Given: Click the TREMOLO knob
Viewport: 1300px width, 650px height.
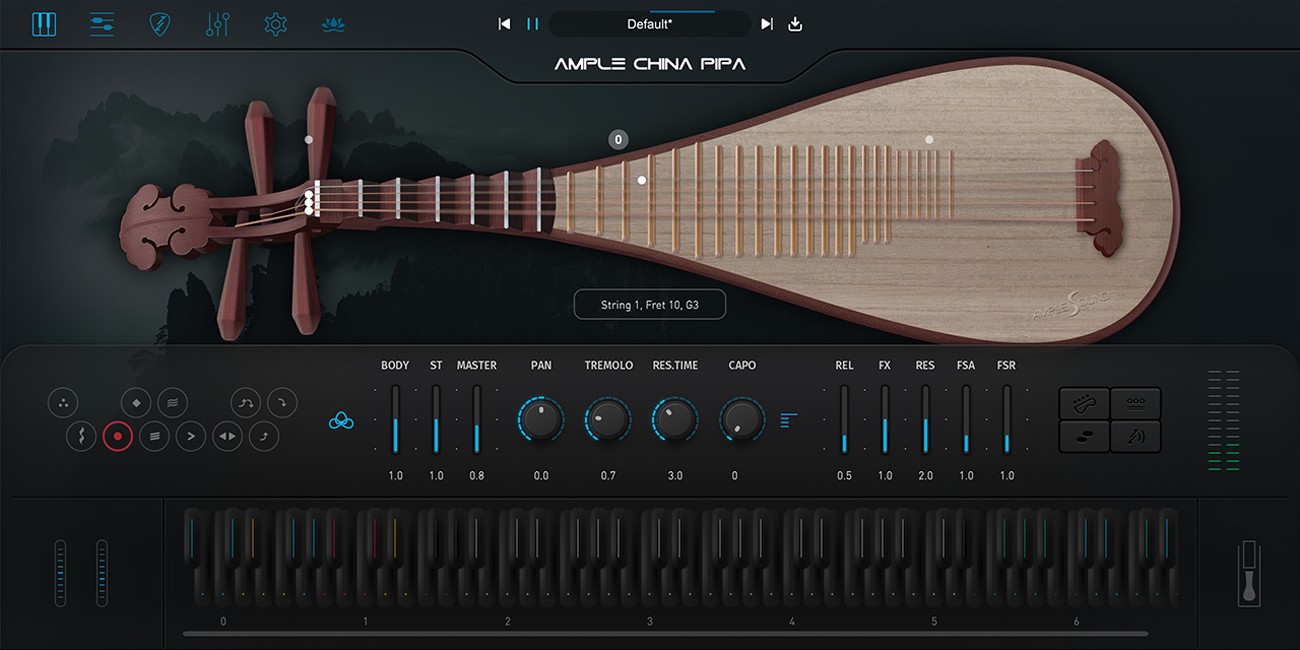Looking at the screenshot, I should pos(608,420).
